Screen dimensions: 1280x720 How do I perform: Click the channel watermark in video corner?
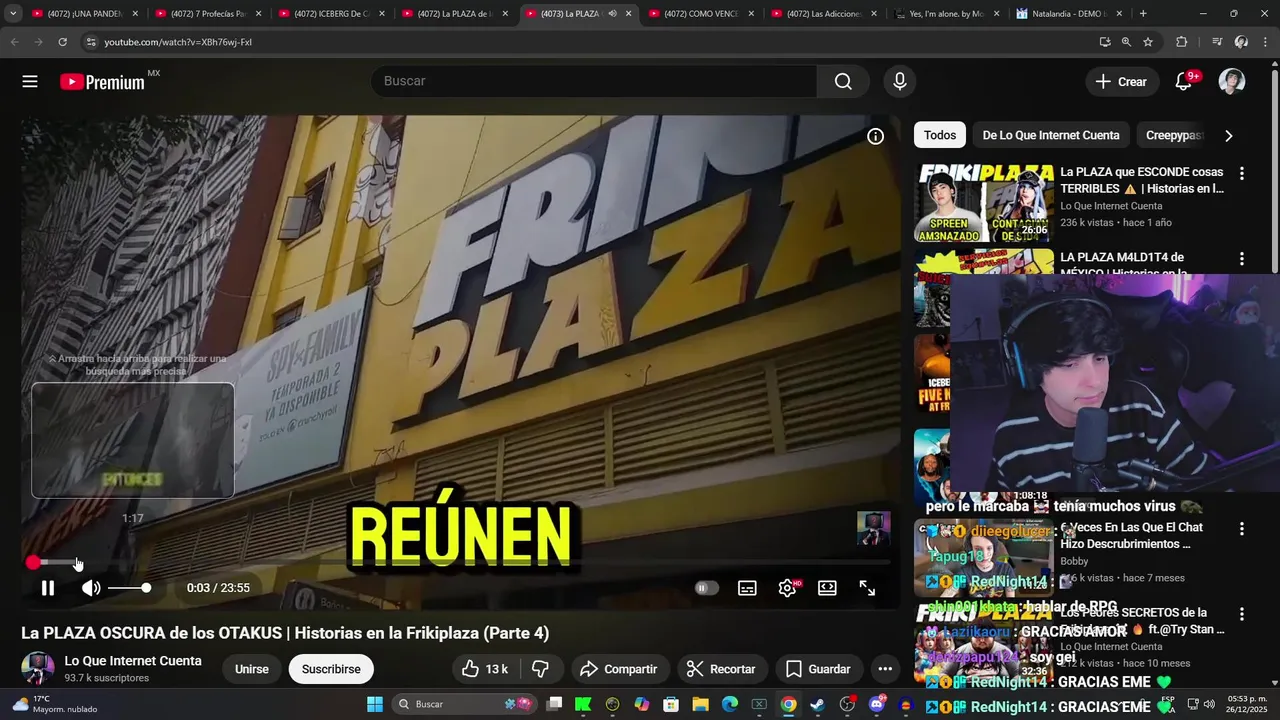pos(873,528)
